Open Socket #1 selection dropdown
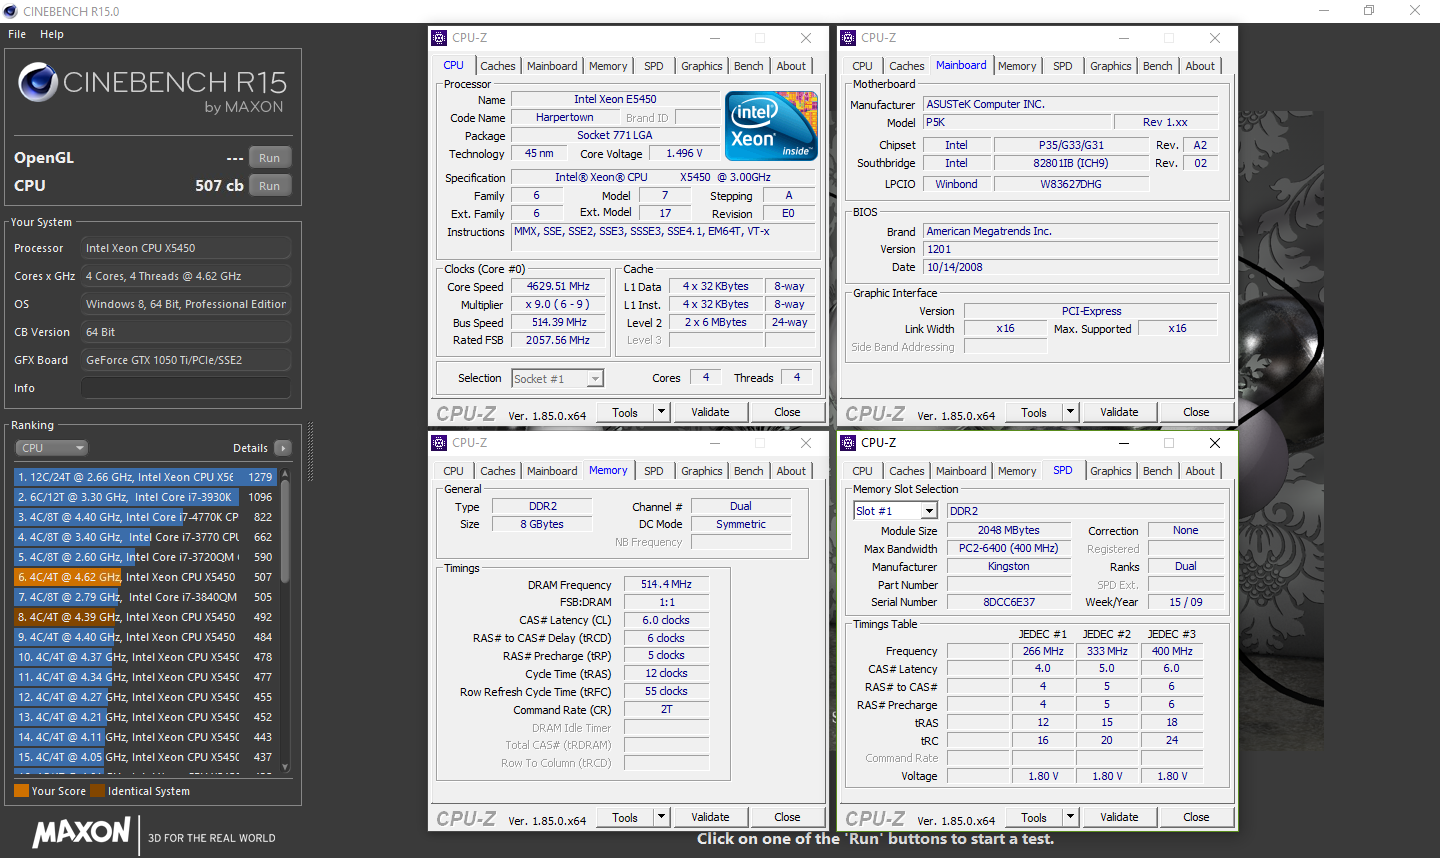The height and width of the screenshot is (858, 1440). (x=557, y=379)
